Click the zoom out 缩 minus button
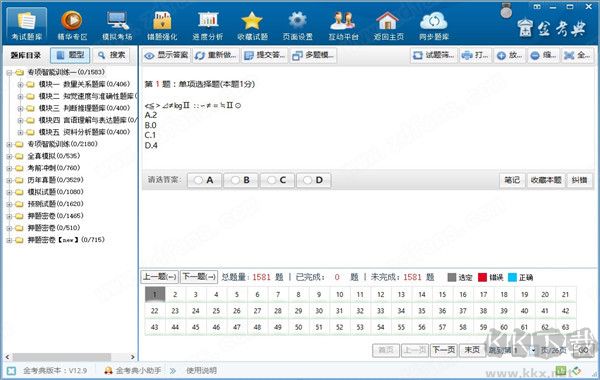 [x=544, y=55]
